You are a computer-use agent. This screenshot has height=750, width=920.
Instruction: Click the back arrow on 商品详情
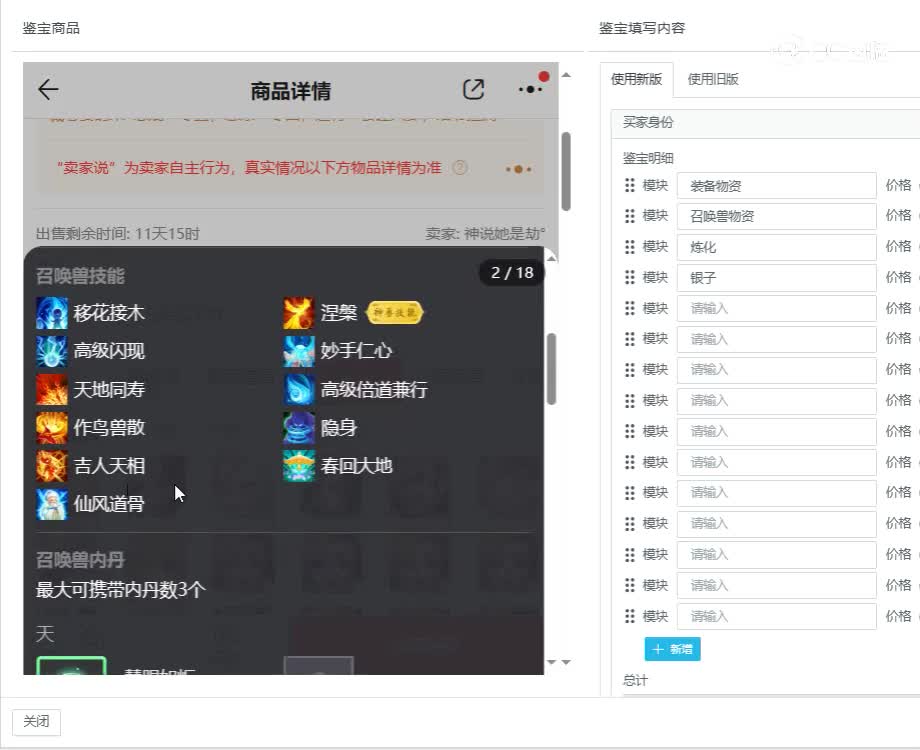click(47, 89)
